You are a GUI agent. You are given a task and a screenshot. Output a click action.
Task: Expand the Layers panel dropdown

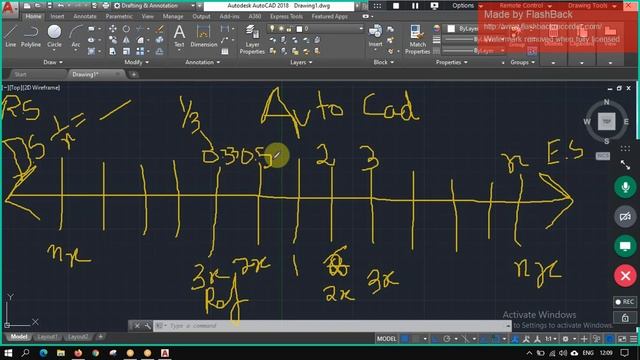301,62
